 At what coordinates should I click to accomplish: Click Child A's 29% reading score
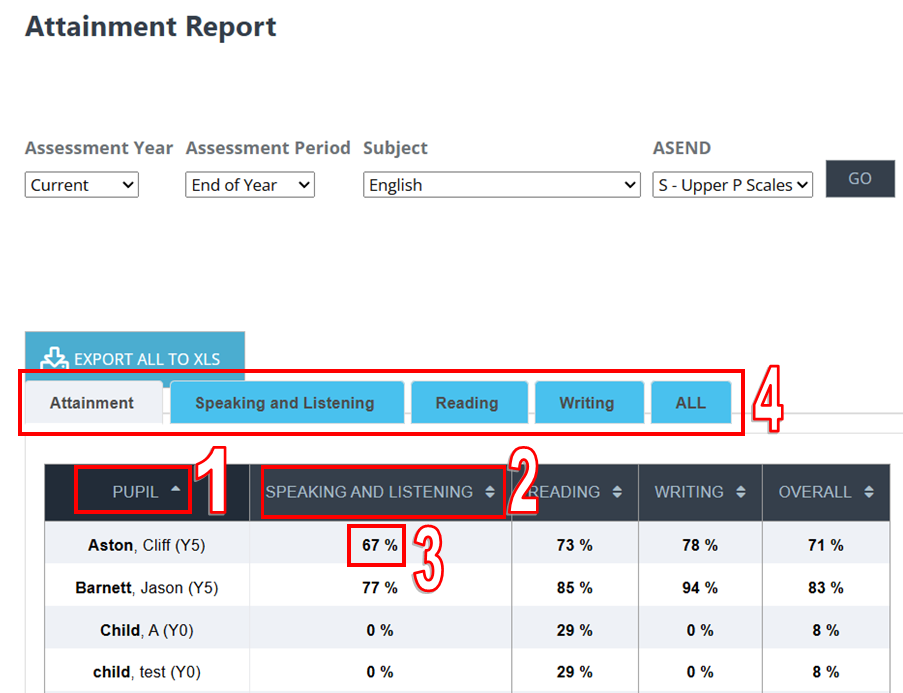[x=575, y=630]
